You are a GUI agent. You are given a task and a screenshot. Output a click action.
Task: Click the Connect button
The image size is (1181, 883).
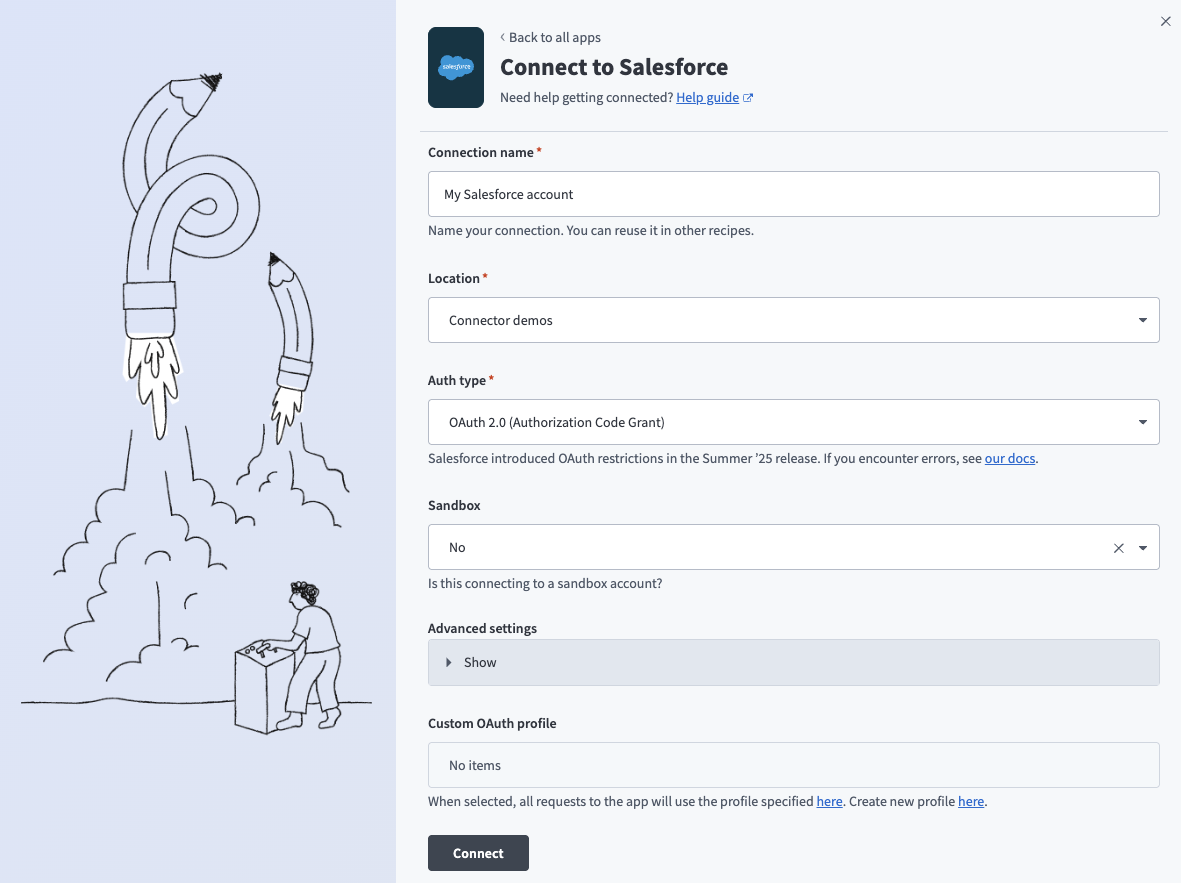[x=478, y=852]
